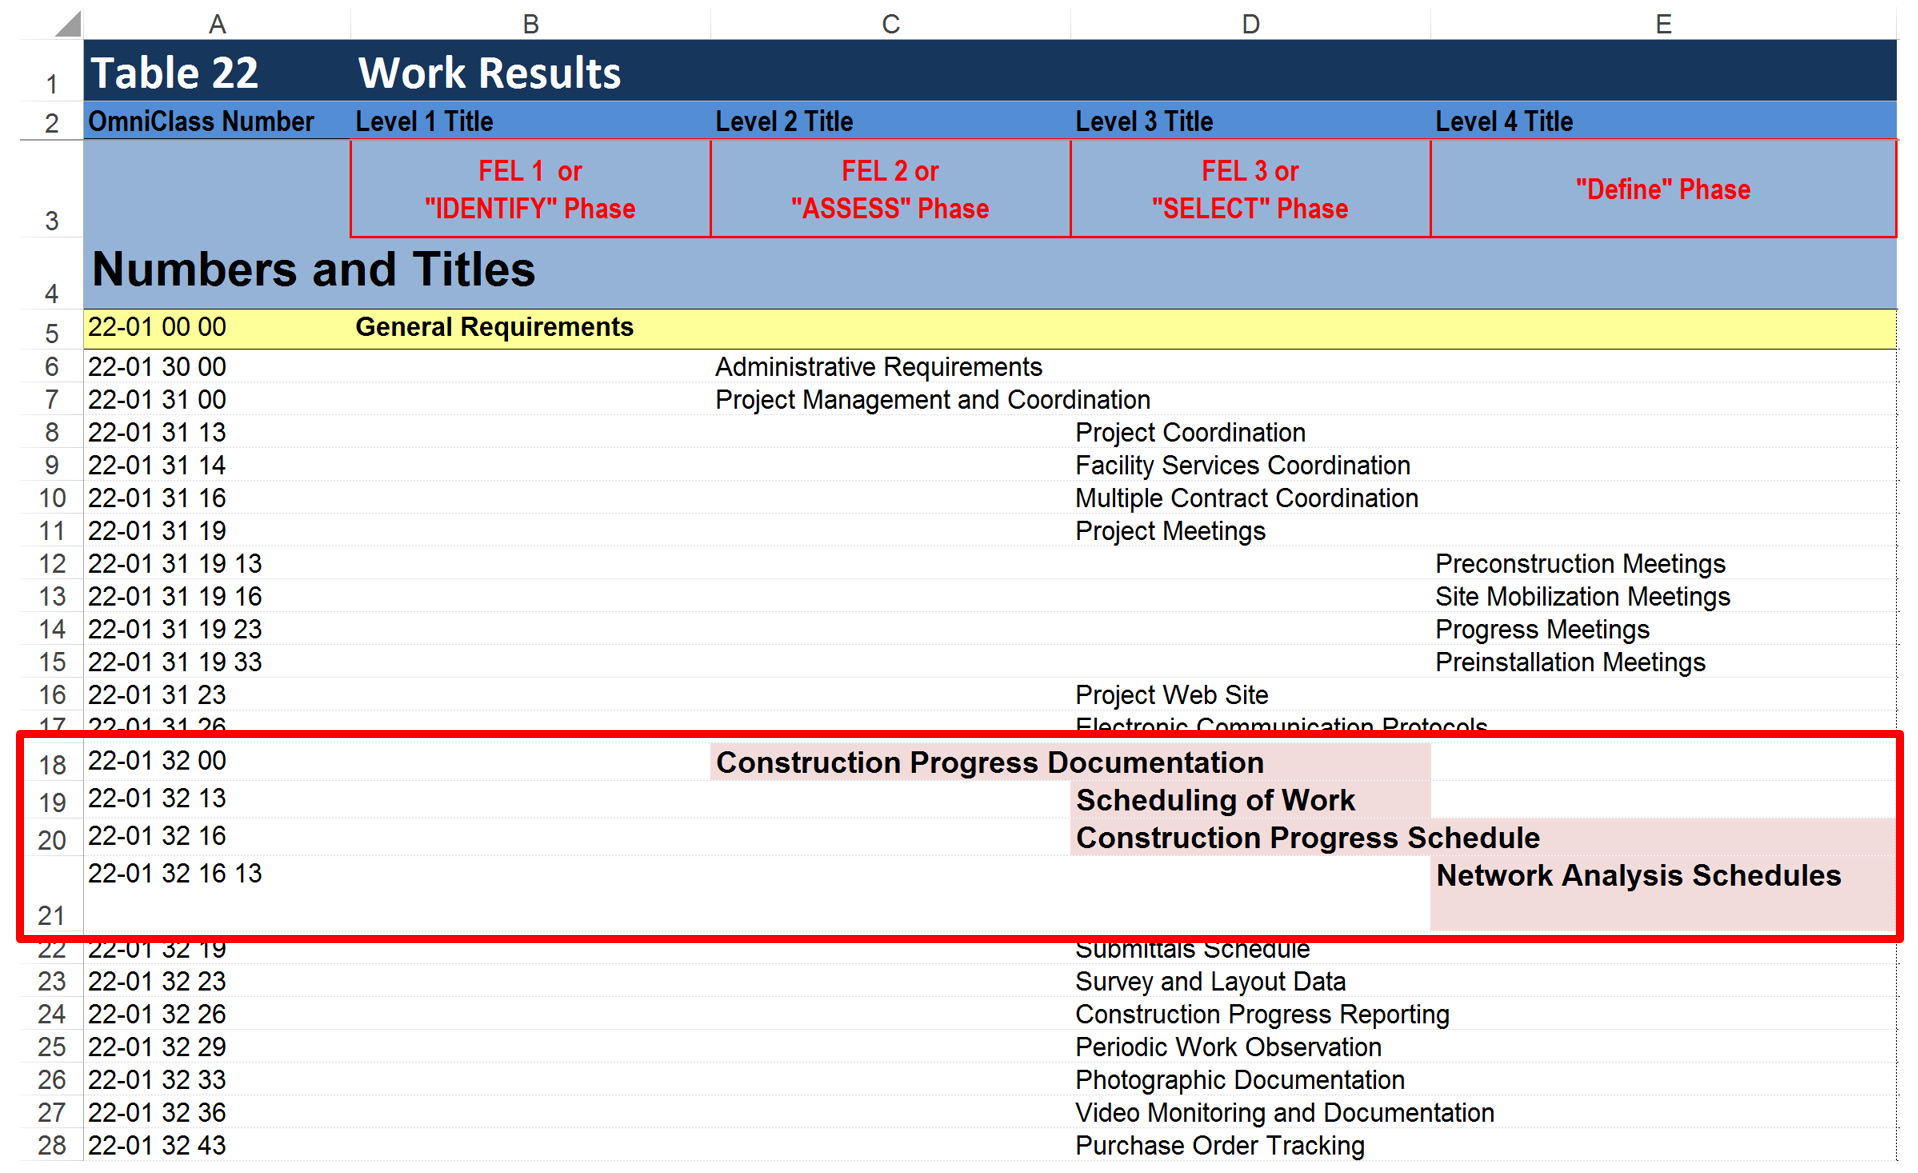
Task: Click the FEL 1 'IDENTIFY' Phase cell
Action: [531, 189]
